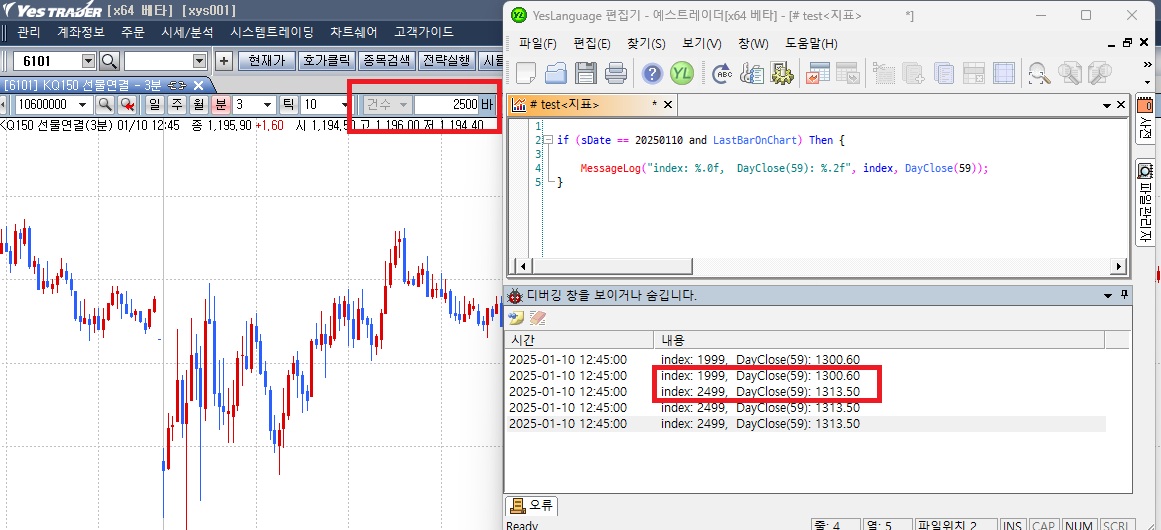Click the Print icon in editor toolbar

616,73
